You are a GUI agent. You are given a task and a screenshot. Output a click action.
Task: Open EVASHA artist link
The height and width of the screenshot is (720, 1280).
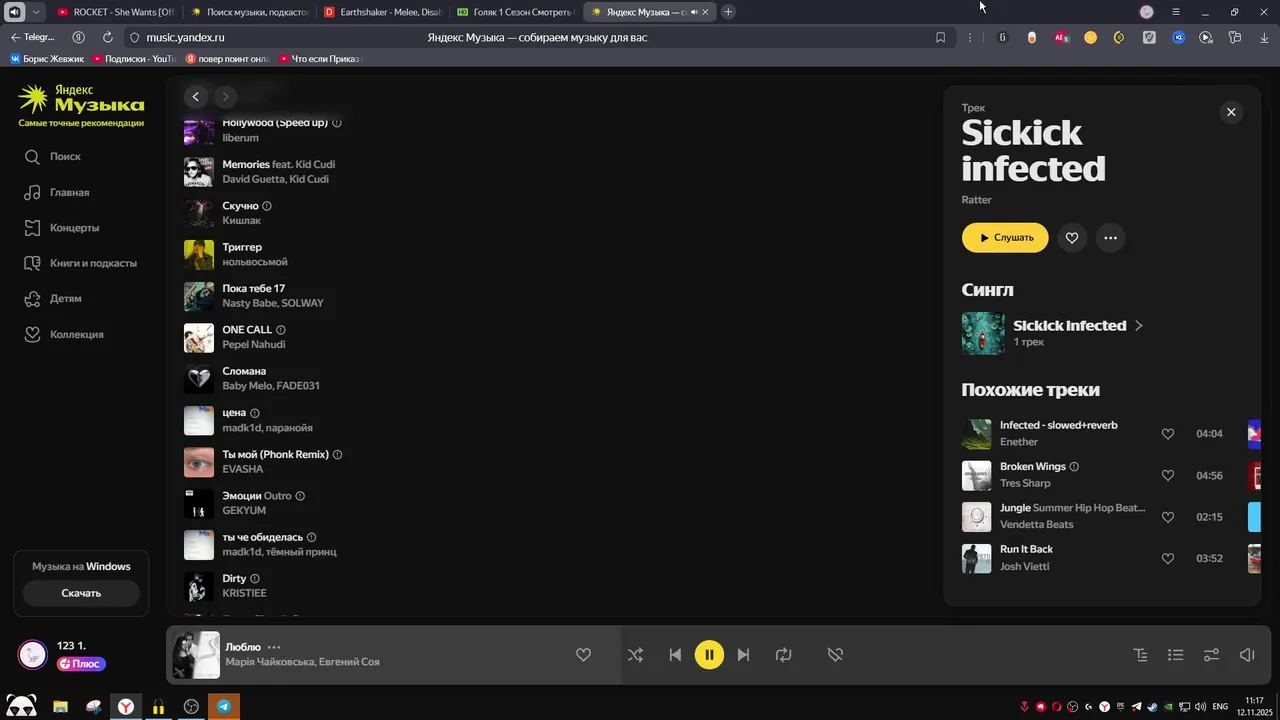pos(243,469)
